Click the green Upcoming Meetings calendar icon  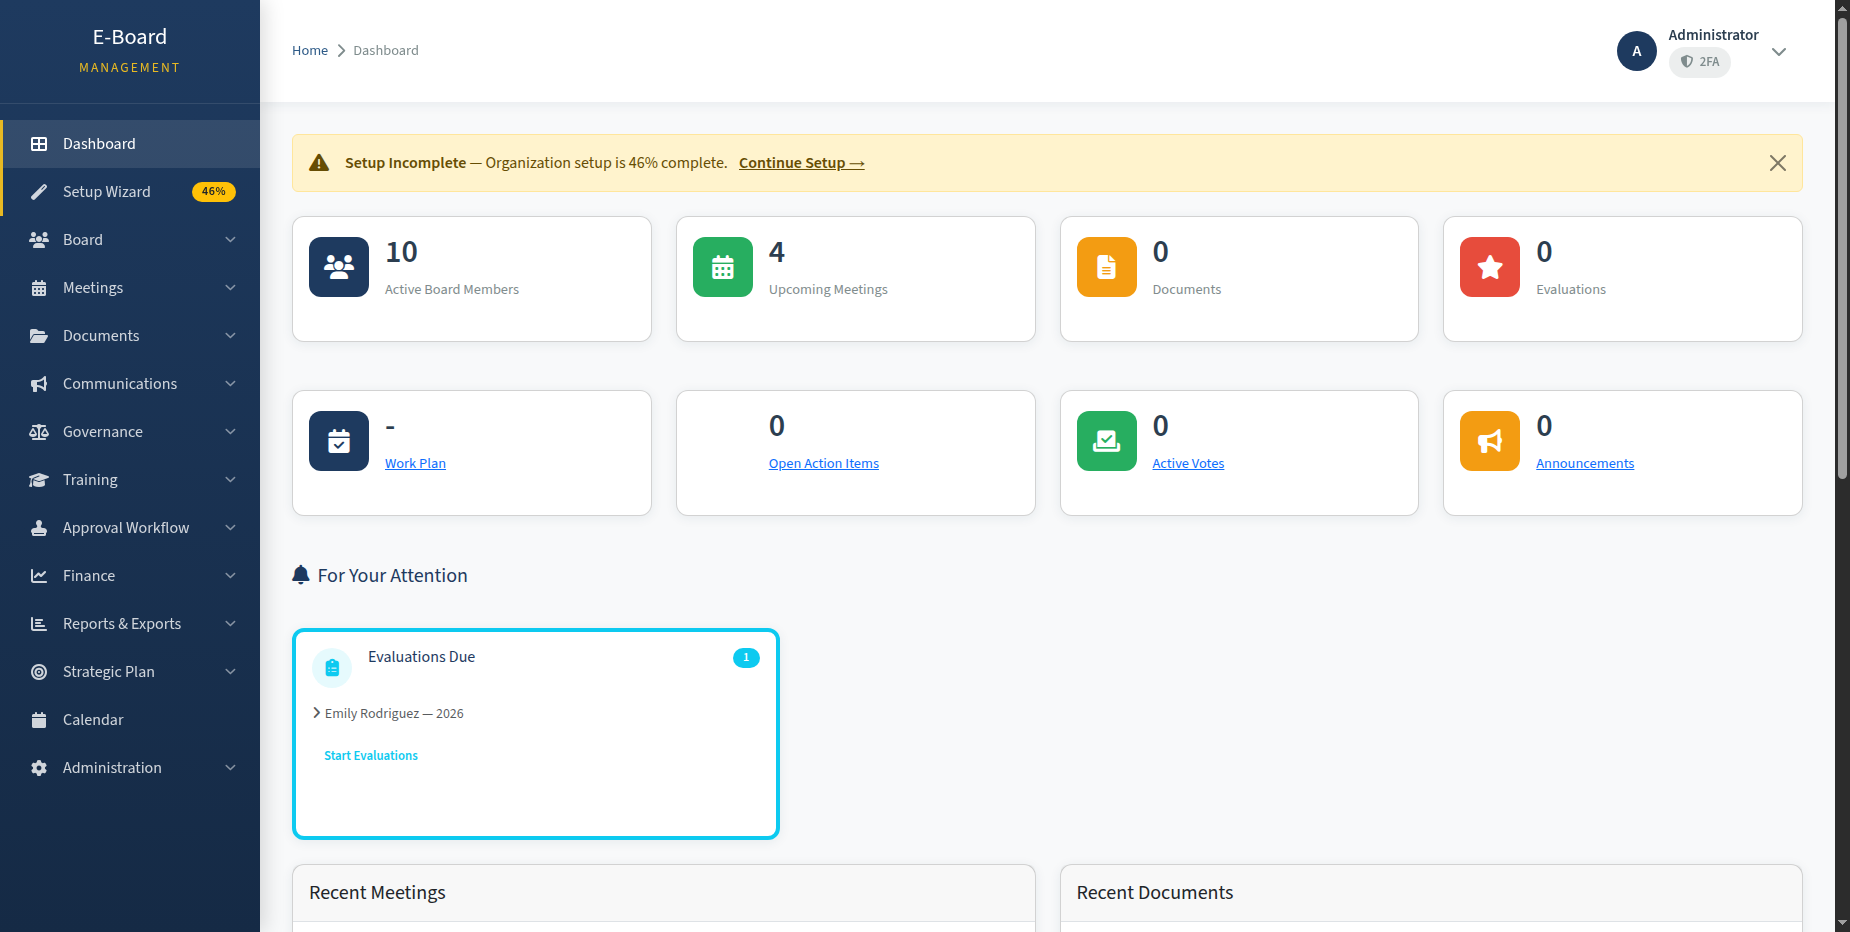coord(723,267)
